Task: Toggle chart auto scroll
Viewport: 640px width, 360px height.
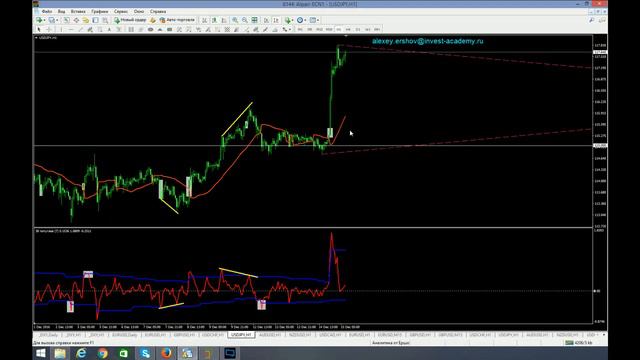Action: [x=266, y=20]
